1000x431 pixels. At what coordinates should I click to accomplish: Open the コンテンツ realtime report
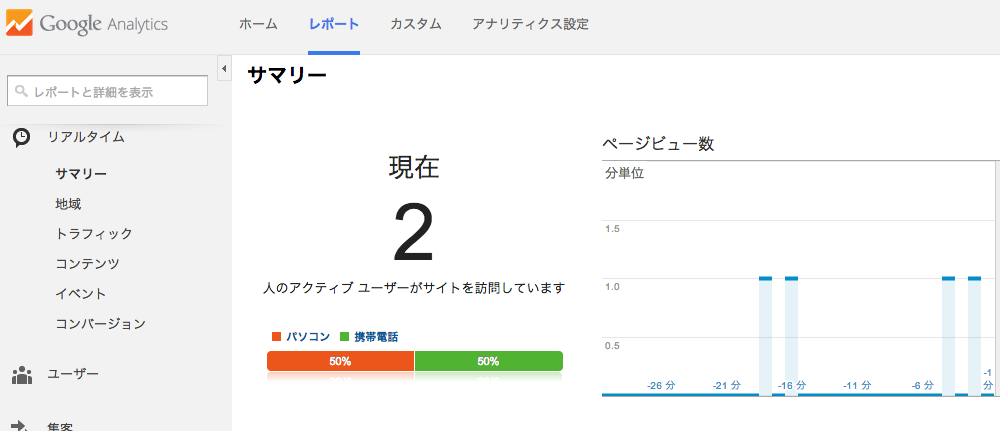tap(87, 264)
